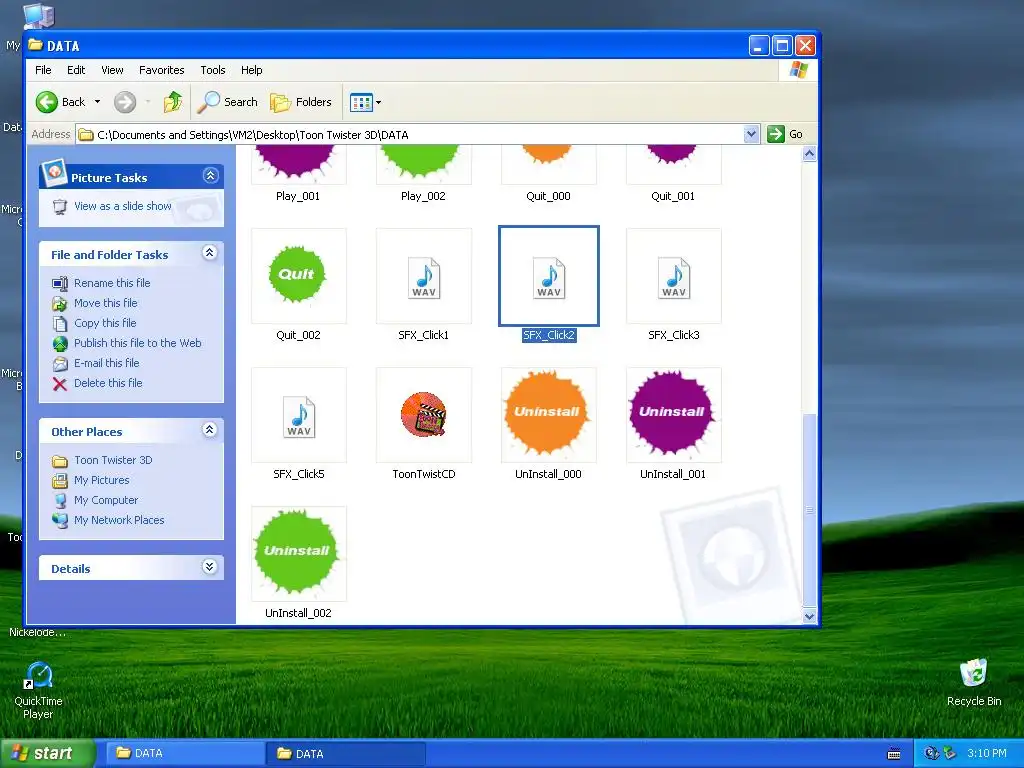This screenshot has height=768, width=1024.
Task: Open the Favorites menu
Action: coord(161,70)
